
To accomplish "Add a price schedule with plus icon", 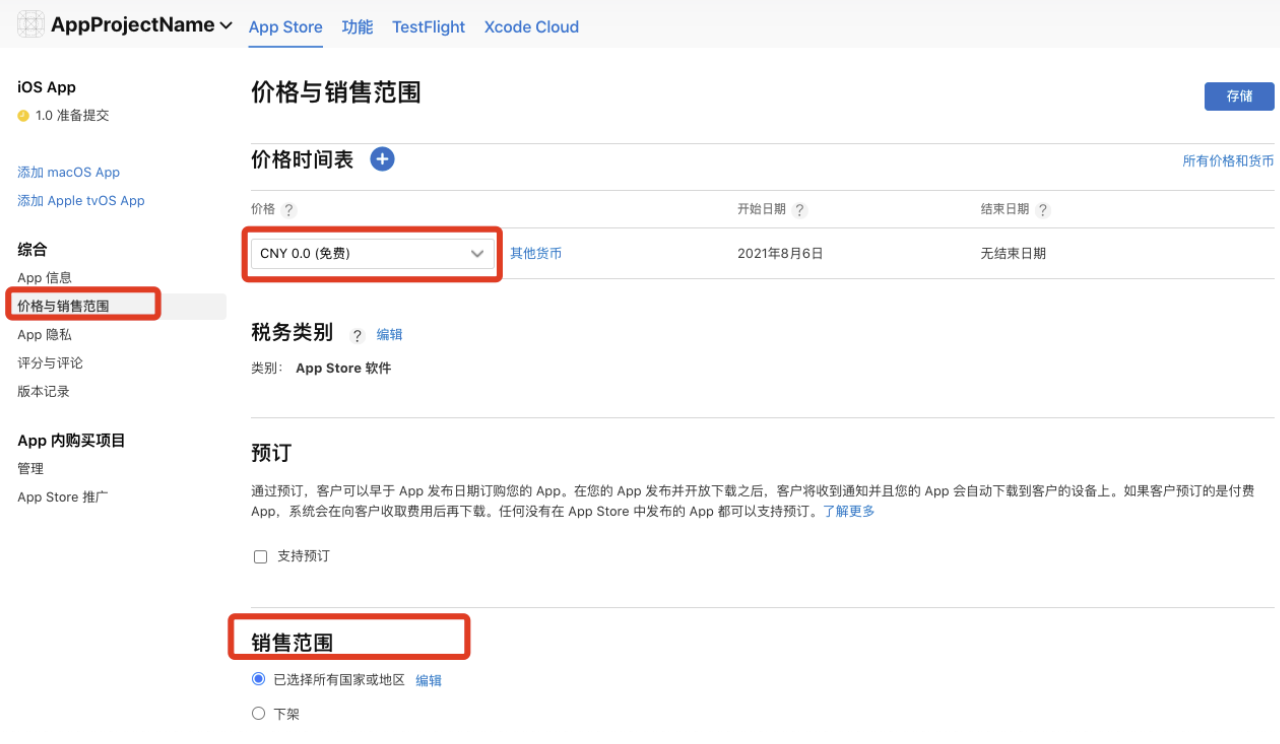I will [x=382, y=159].
